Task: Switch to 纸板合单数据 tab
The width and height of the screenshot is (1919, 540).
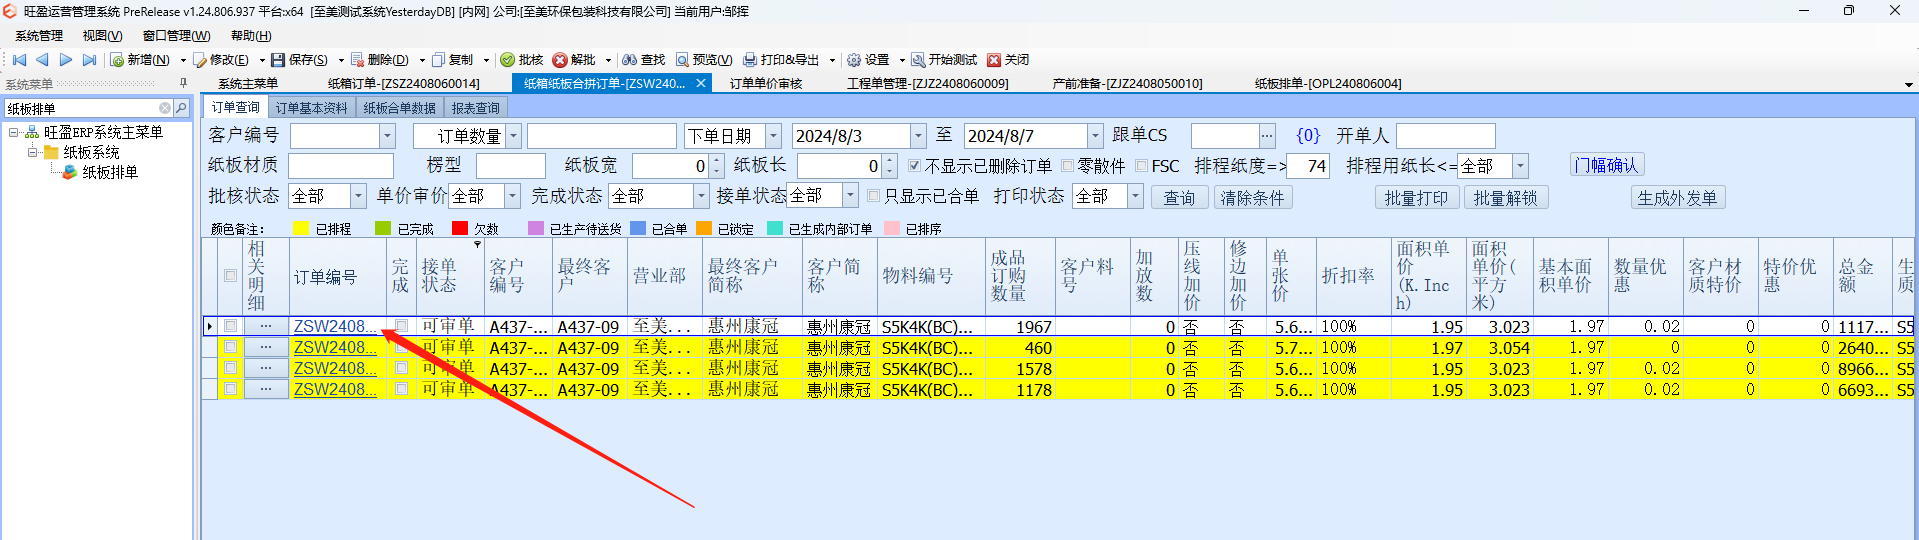Action: click(399, 108)
